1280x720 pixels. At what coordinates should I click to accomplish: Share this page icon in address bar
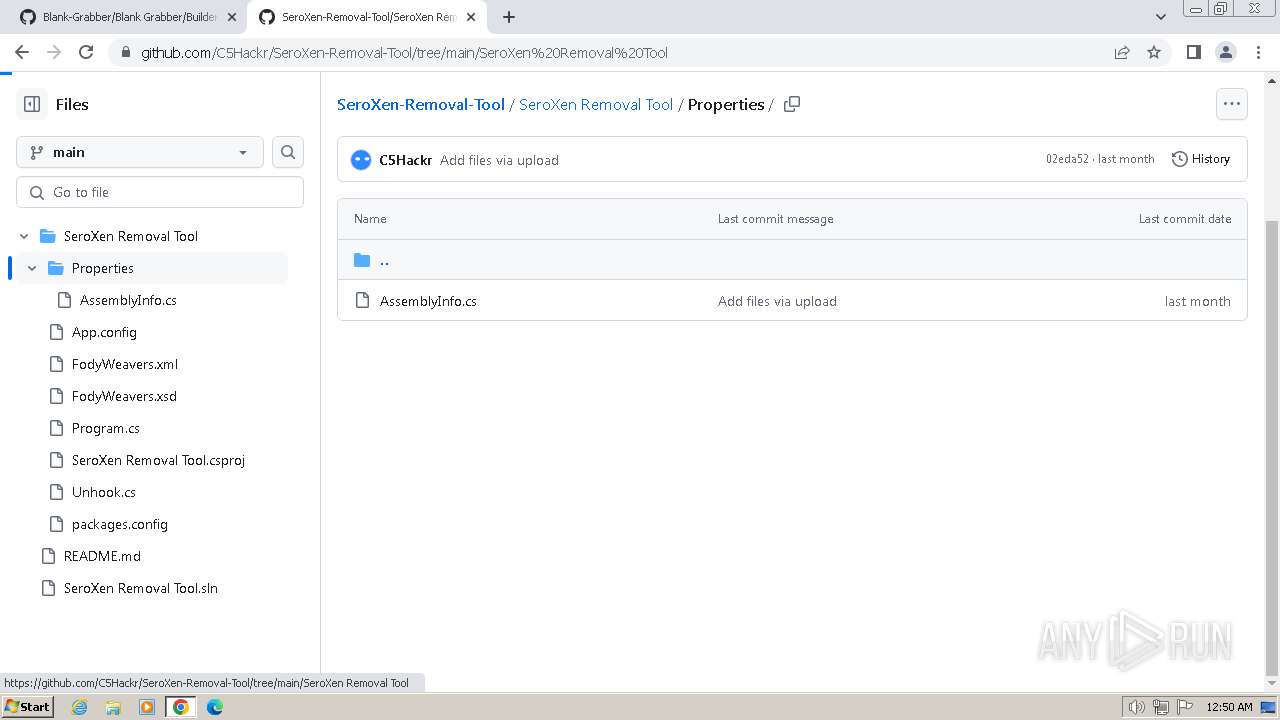click(x=1122, y=52)
